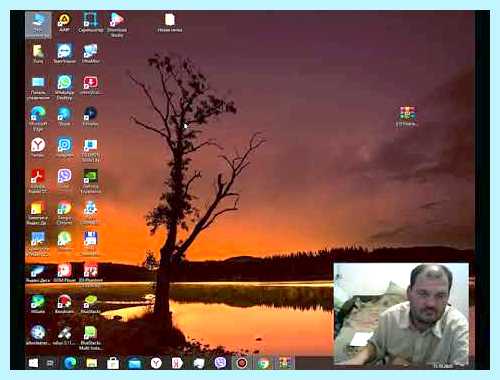Switch to the screen recorder taskbar icon
Image resolution: width=500 pixels, height=380 pixels.
tap(242, 363)
